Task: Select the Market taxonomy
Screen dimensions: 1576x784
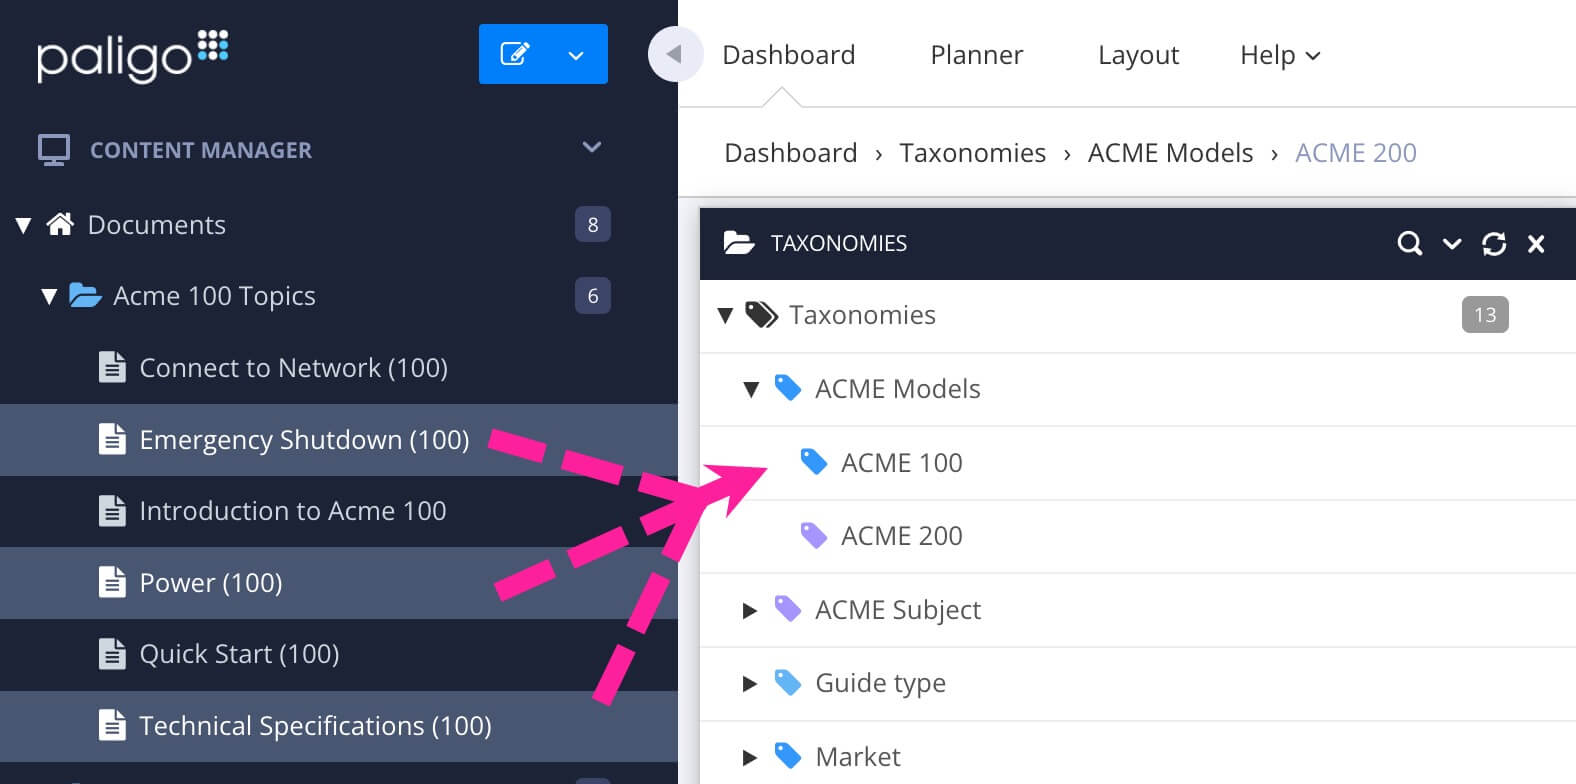Action: [858, 757]
